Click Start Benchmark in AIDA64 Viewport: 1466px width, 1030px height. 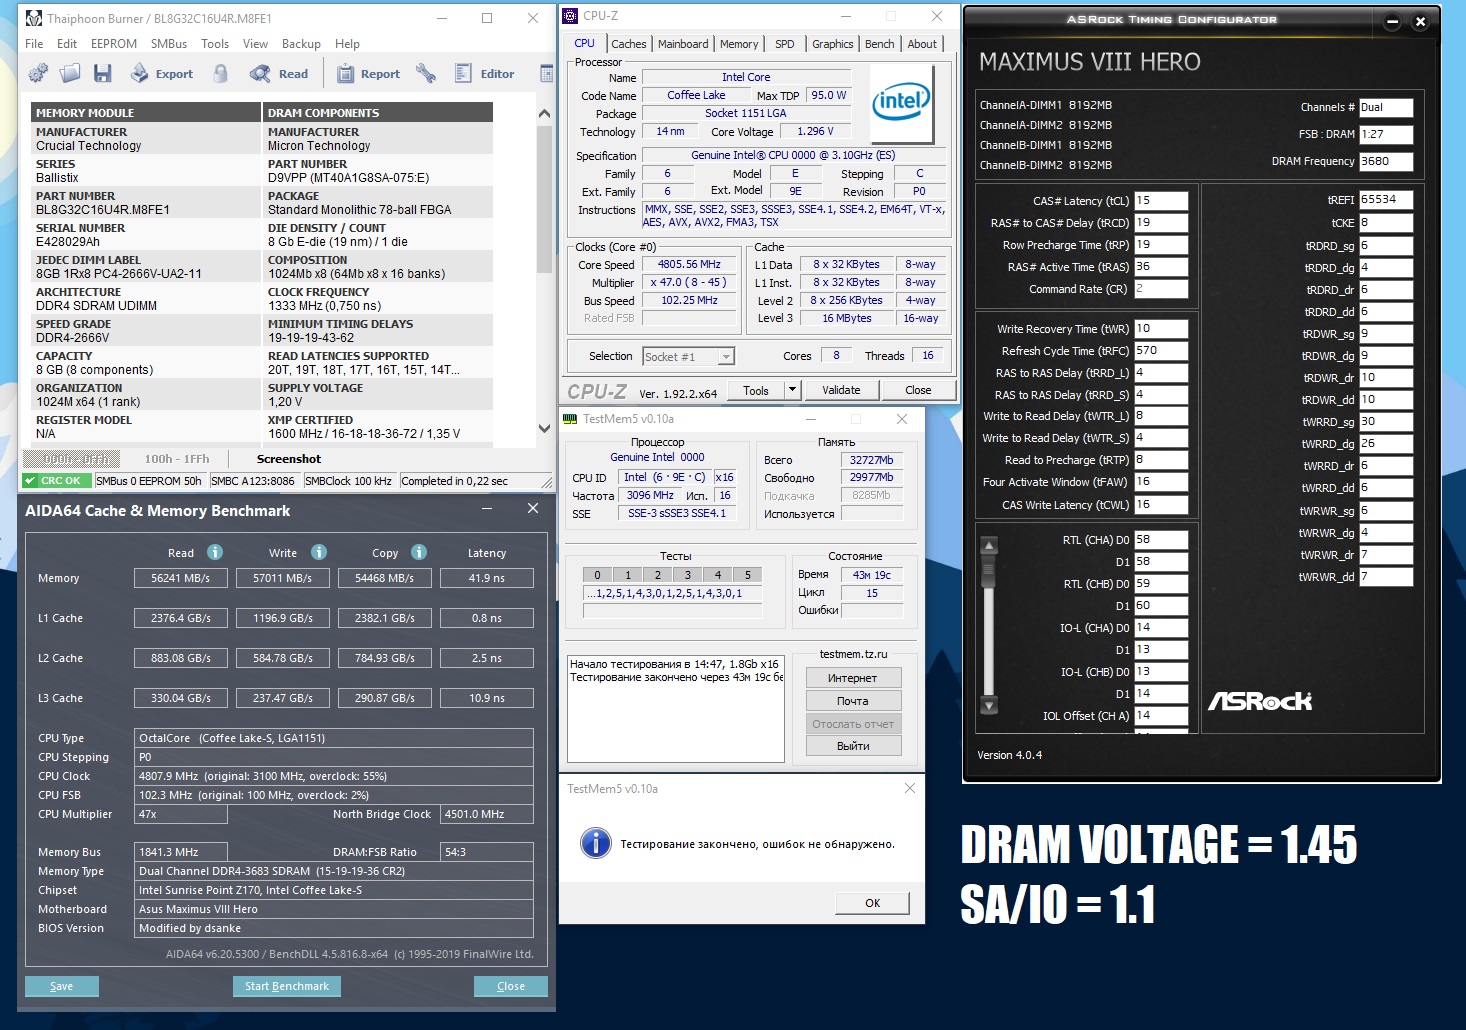point(287,986)
